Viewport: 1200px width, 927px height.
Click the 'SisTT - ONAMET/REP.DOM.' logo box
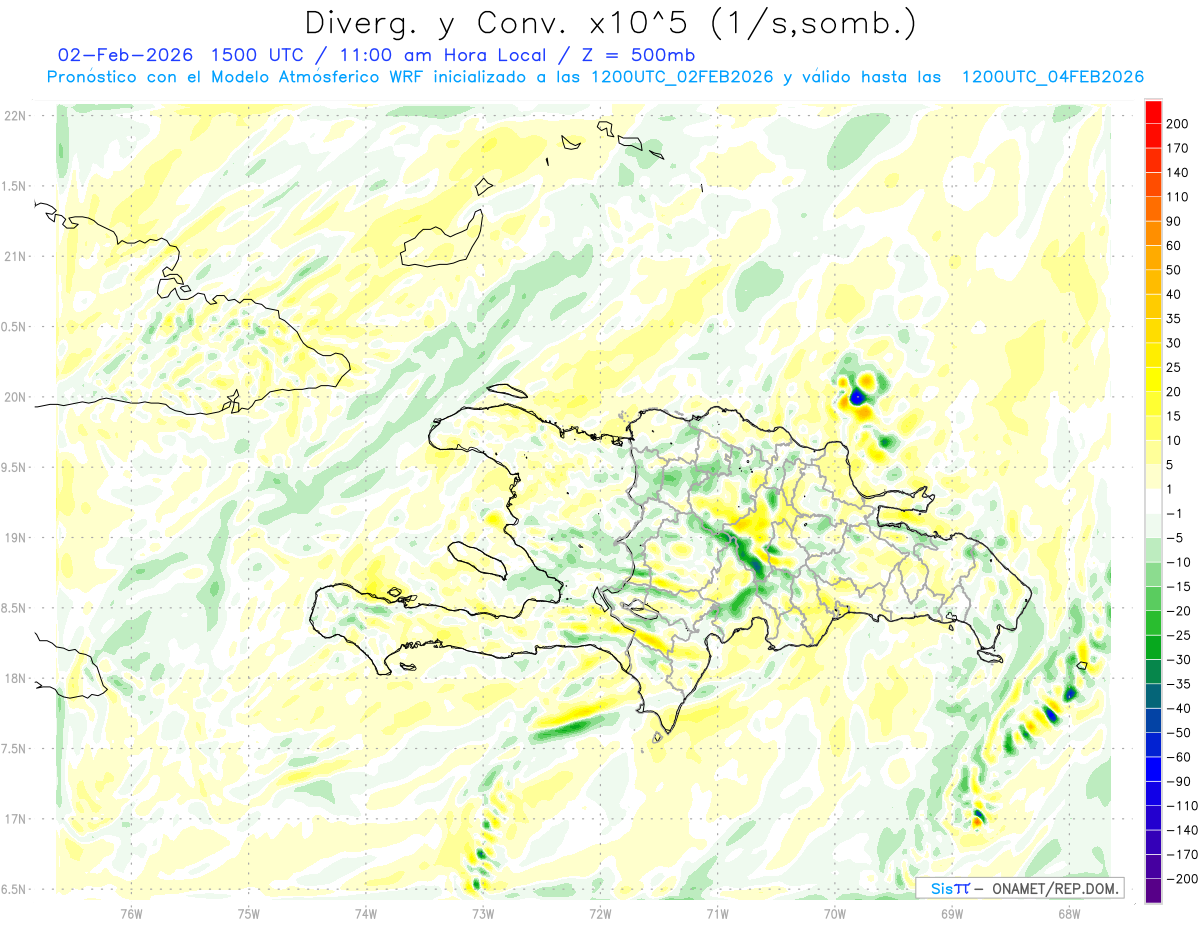coord(1019,888)
